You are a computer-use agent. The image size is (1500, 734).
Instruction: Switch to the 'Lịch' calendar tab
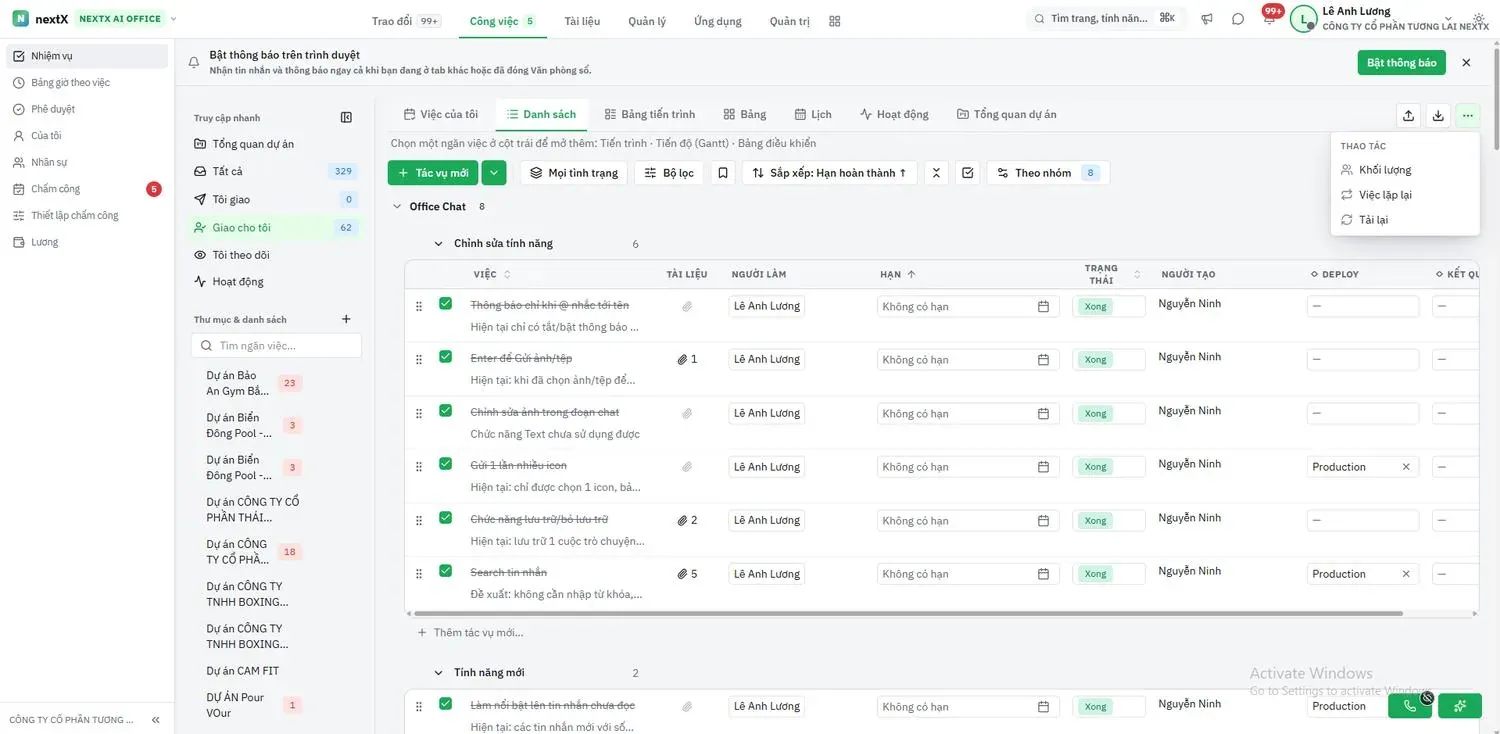813,114
